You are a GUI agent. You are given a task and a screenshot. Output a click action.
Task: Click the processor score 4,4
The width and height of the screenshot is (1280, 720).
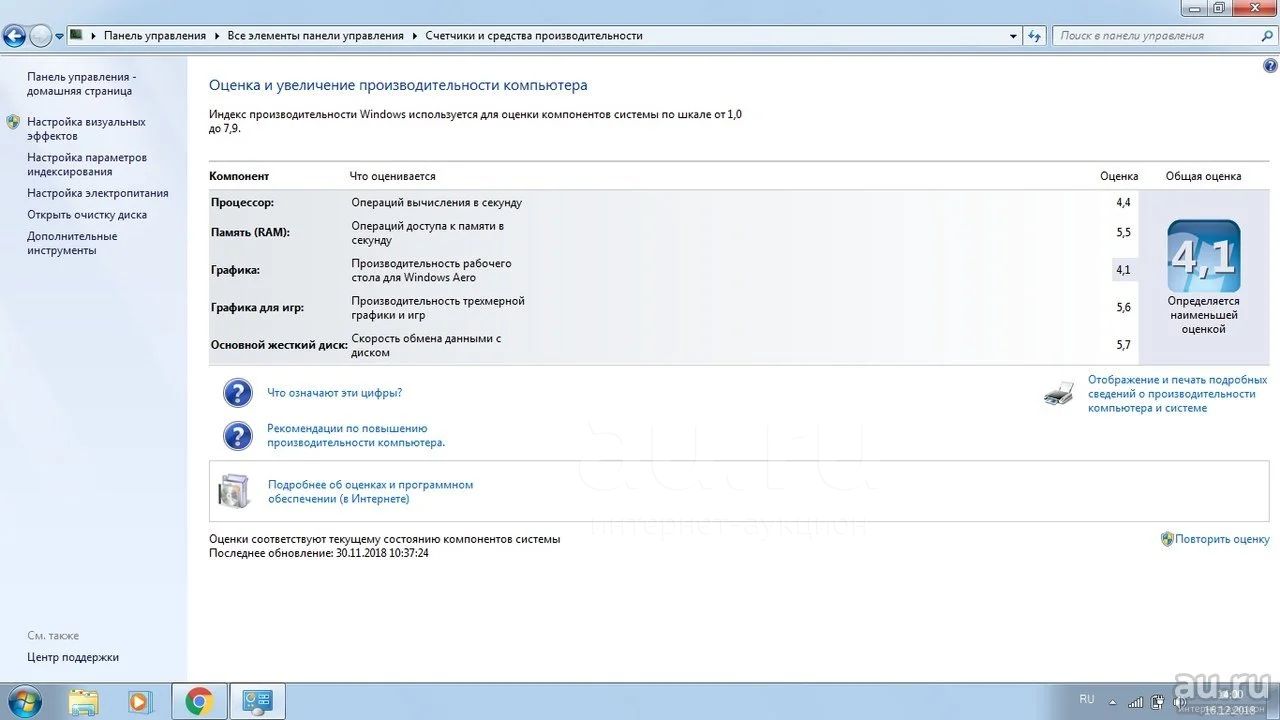[x=1123, y=202]
